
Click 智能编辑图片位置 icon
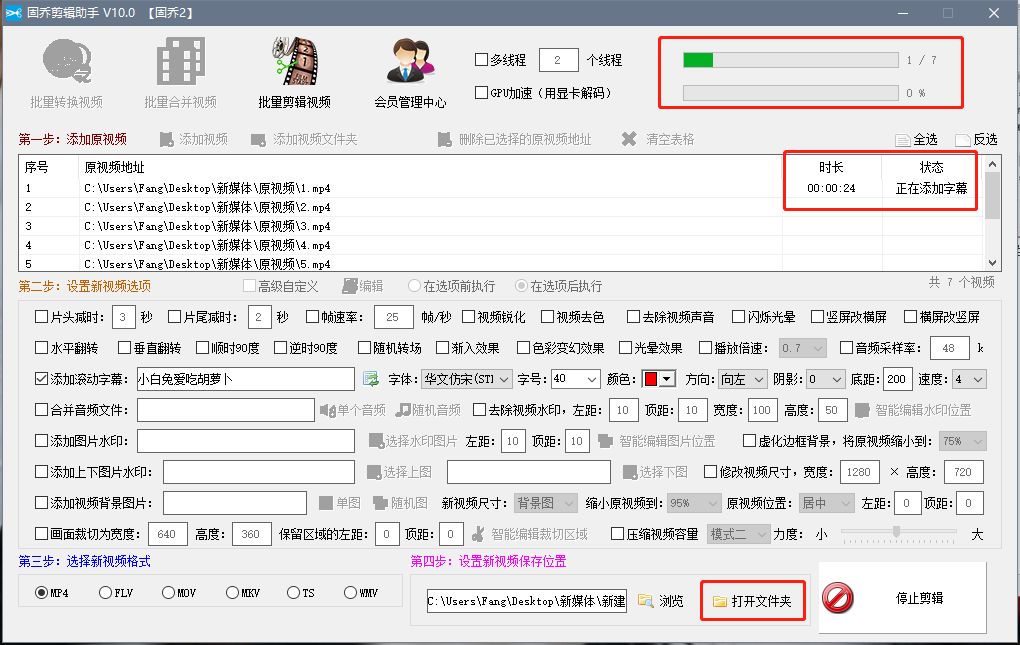click(606, 441)
